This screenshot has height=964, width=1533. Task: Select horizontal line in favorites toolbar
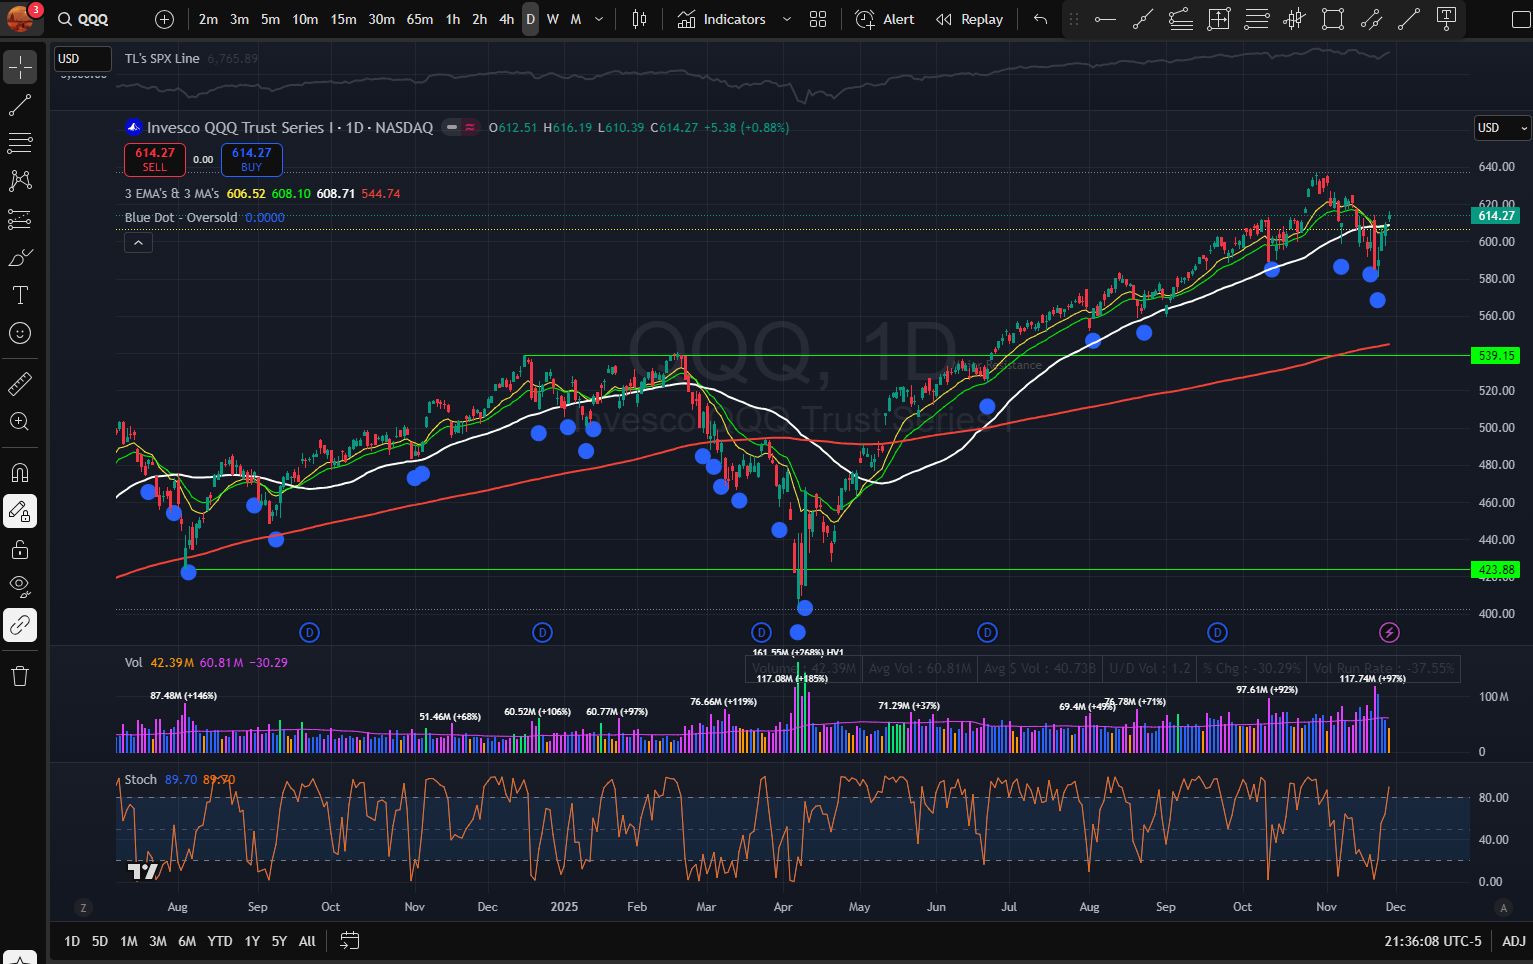tap(1105, 19)
